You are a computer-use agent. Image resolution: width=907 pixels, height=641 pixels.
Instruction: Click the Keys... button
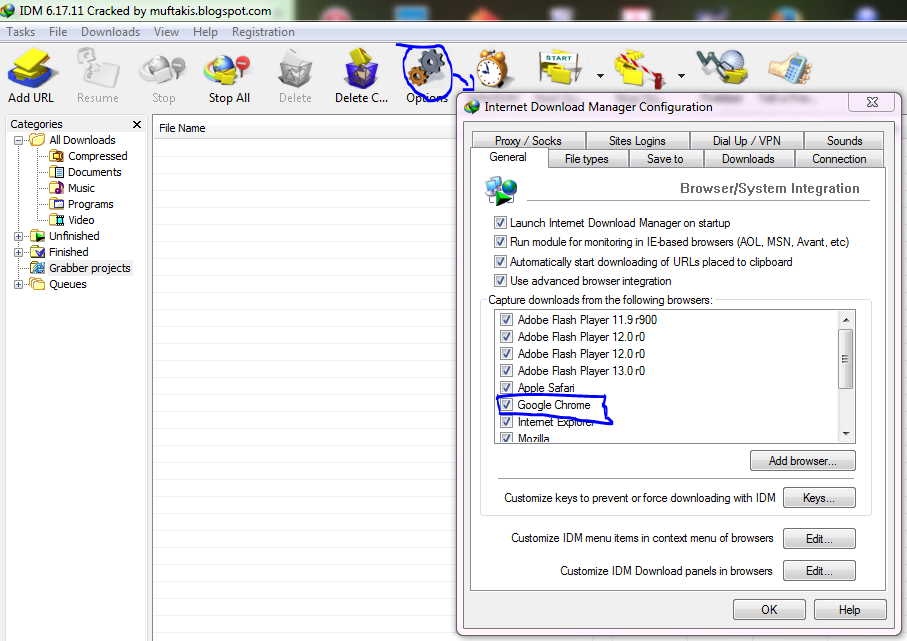[x=819, y=498]
